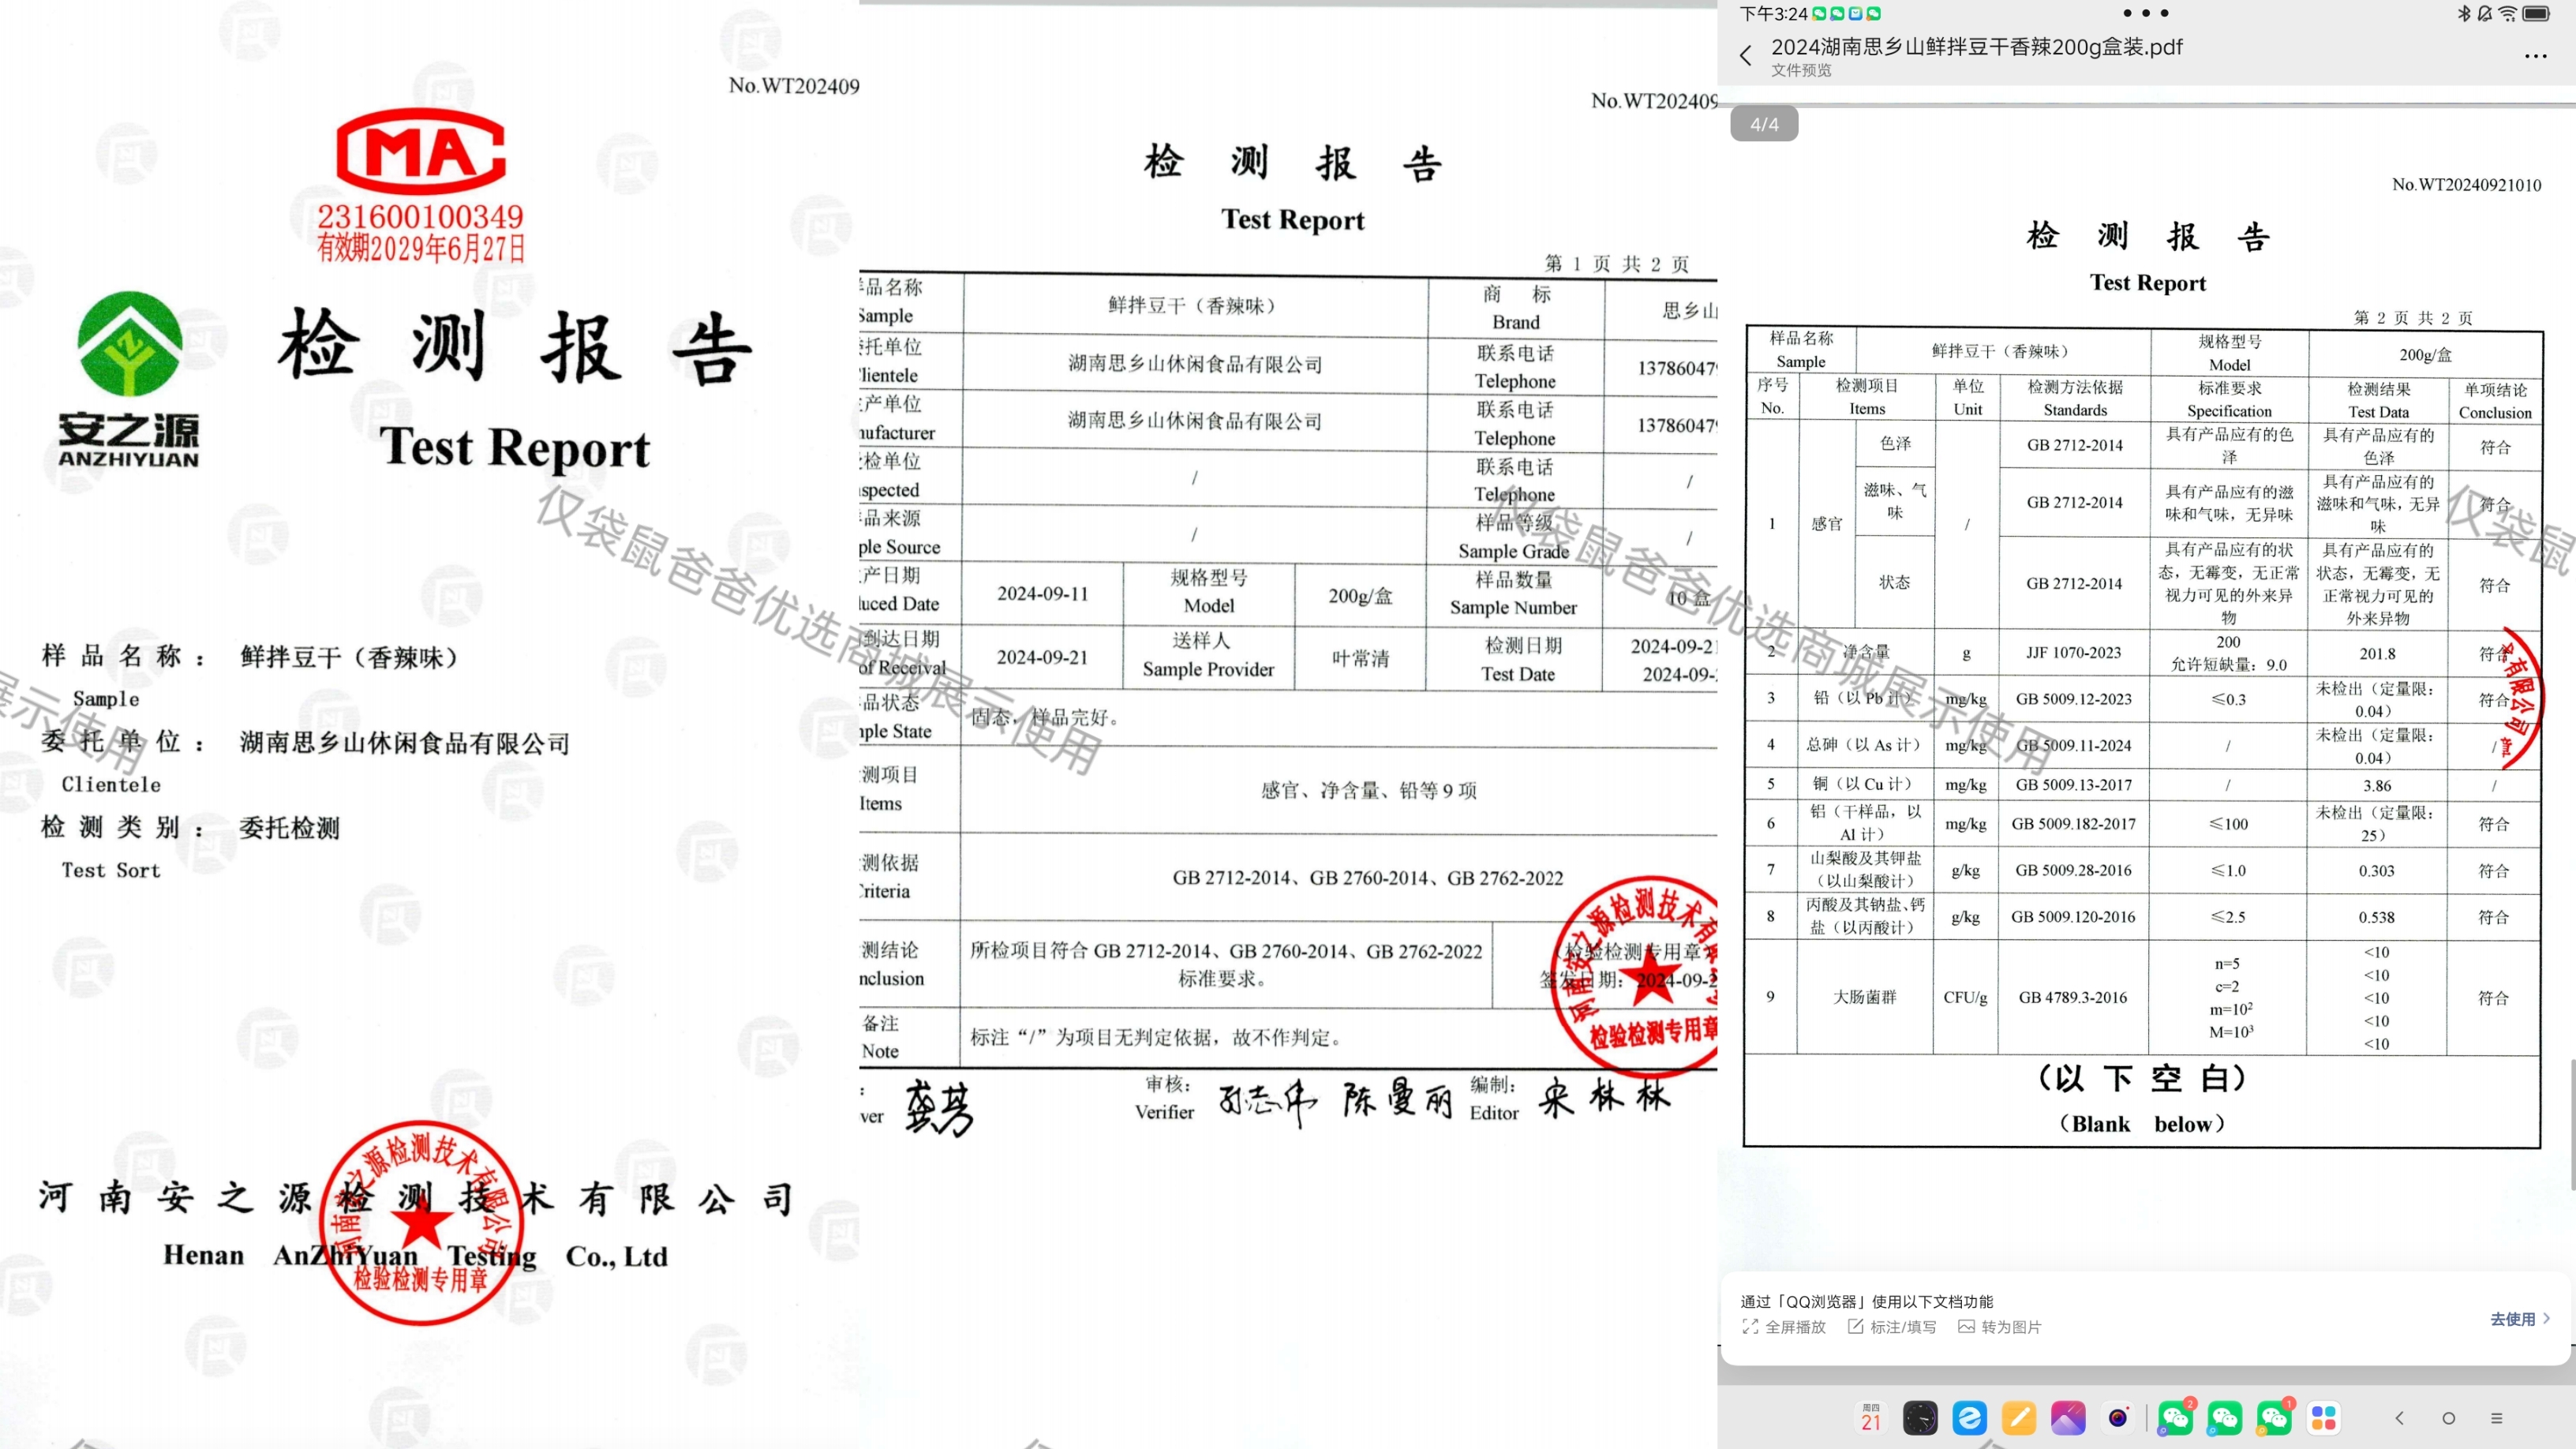Open the WeChat icon with badge 1
The width and height of the screenshot is (2576, 1449).
click(2274, 1417)
